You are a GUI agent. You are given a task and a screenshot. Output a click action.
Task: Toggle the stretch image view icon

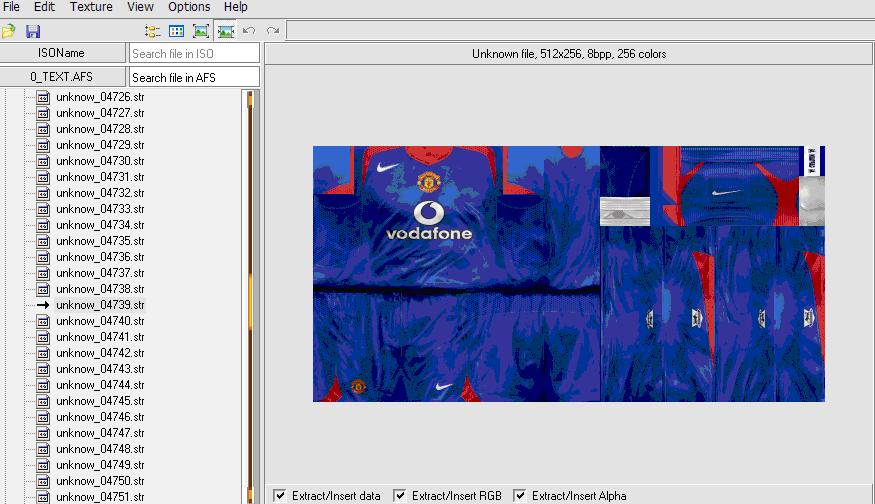[x=225, y=31]
